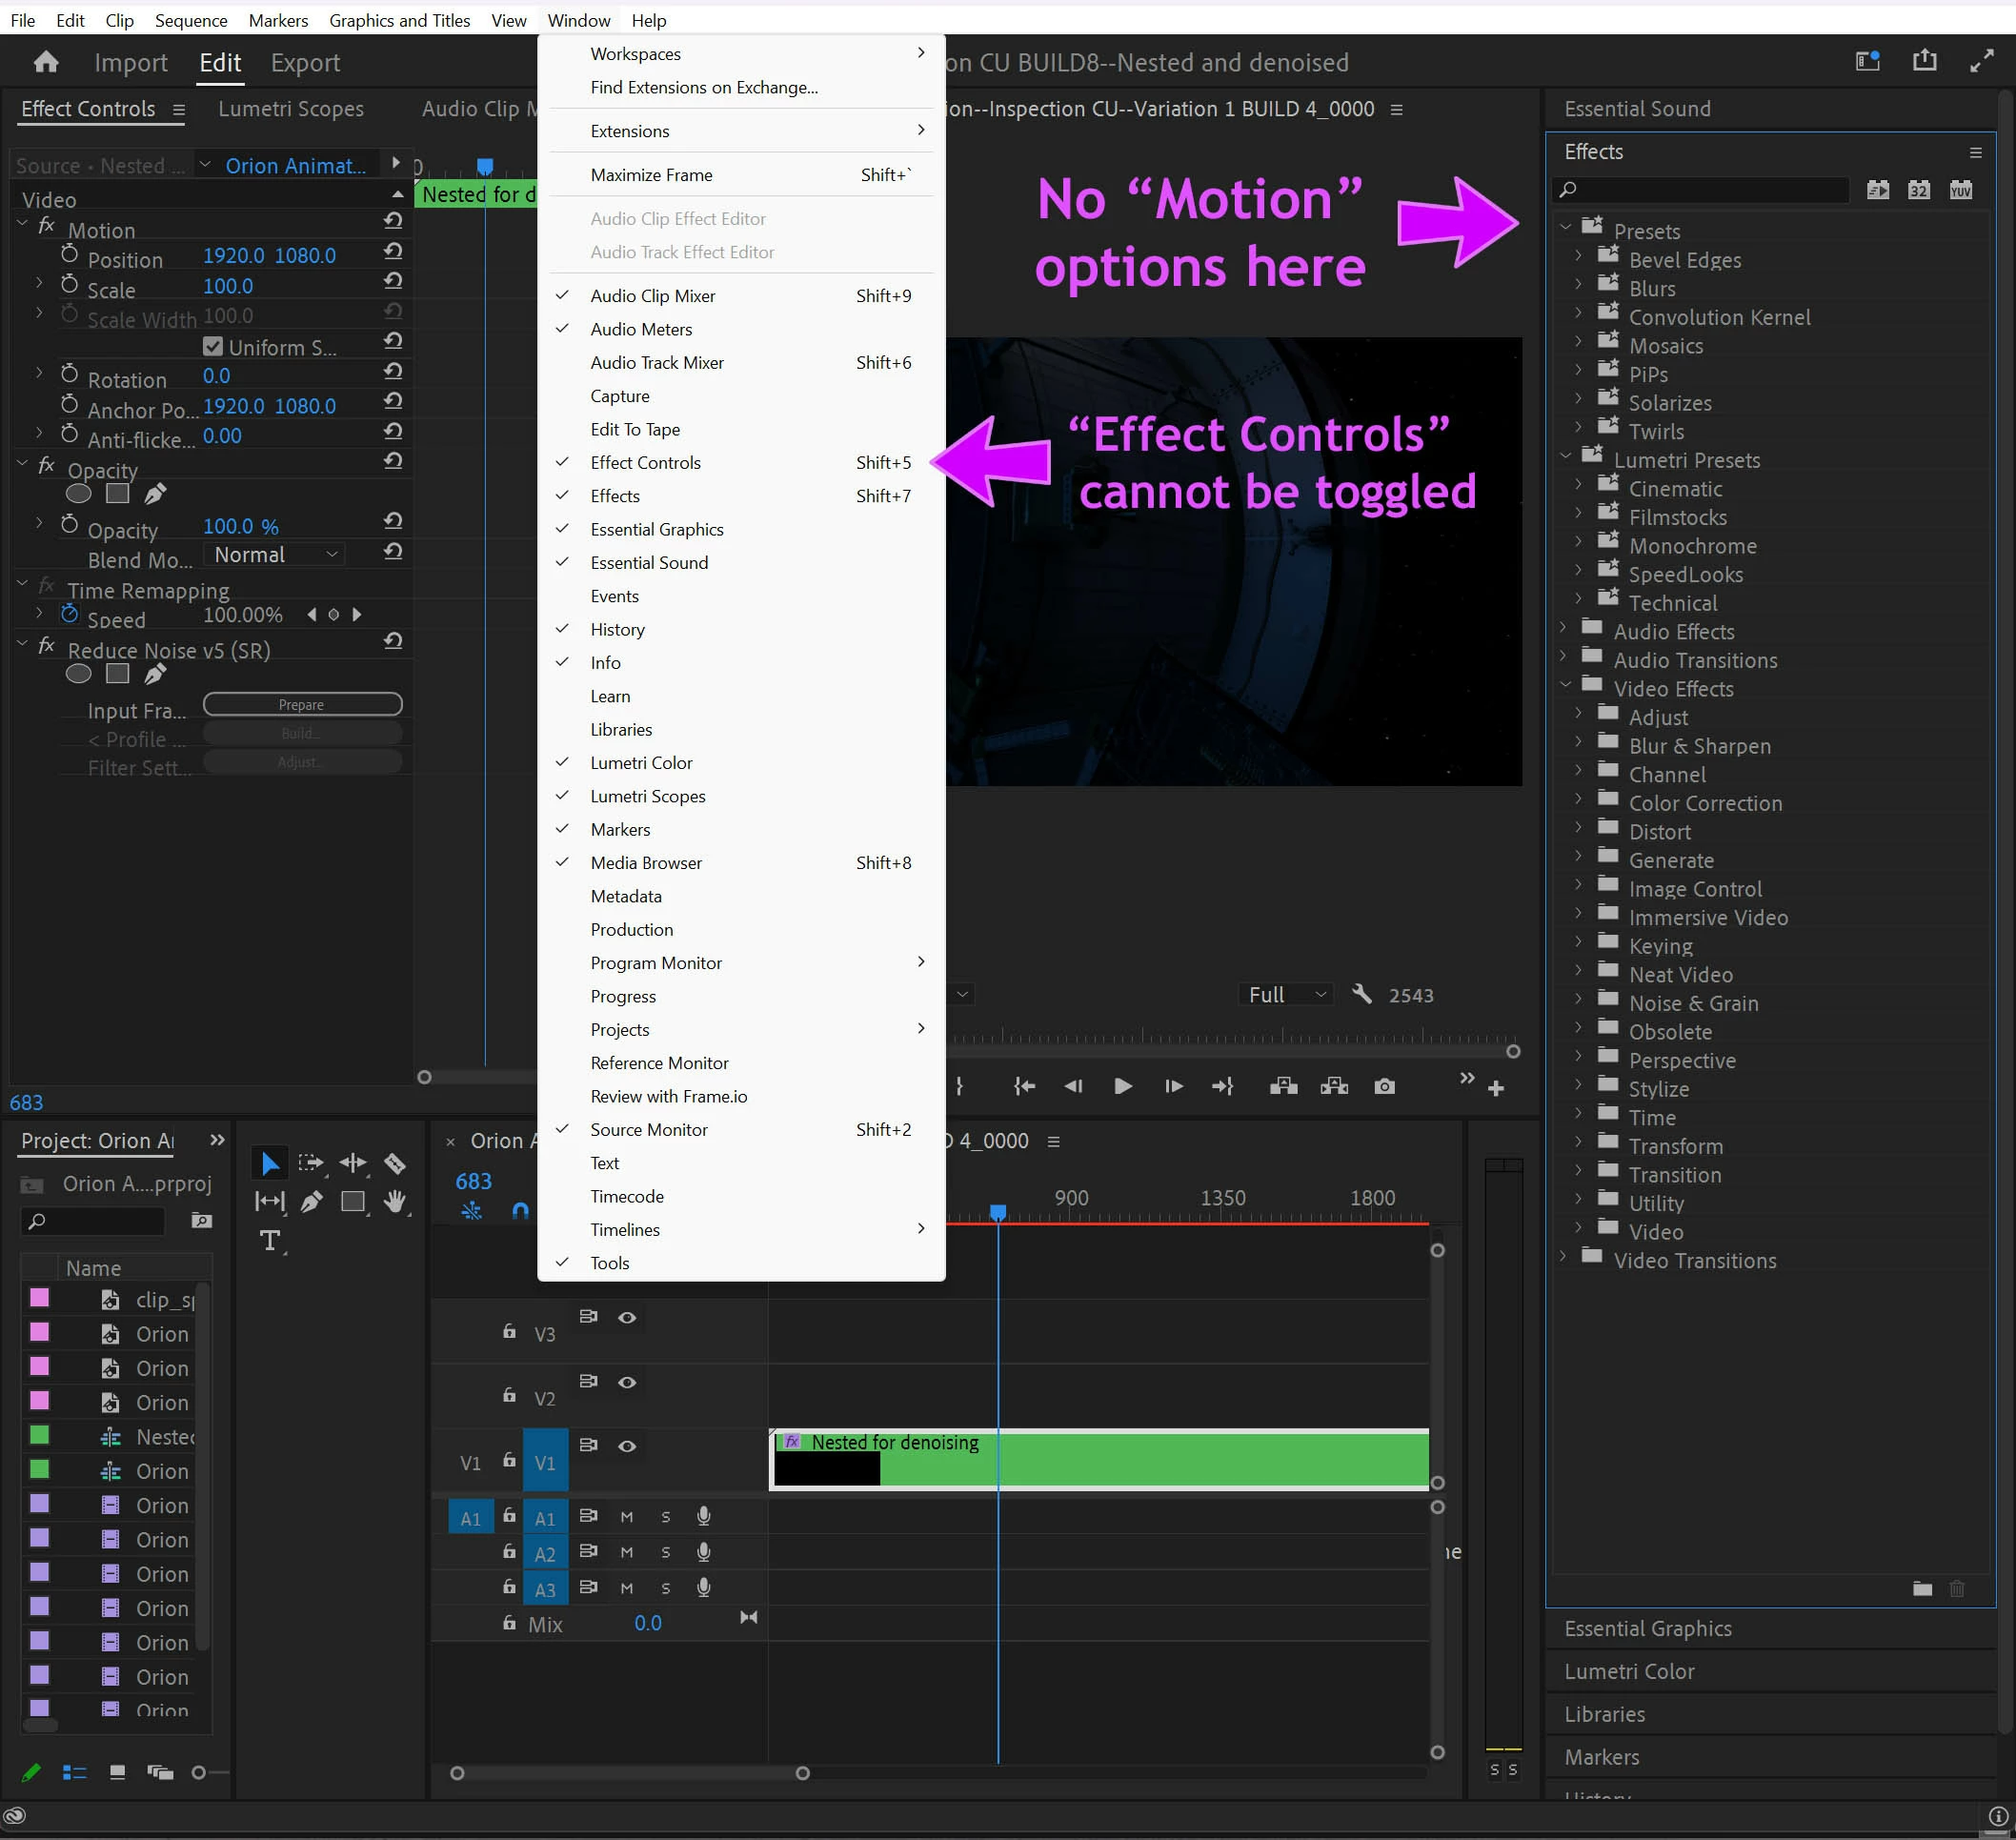
Task: Select the Type tool
Action: click(x=269, y=1241)
